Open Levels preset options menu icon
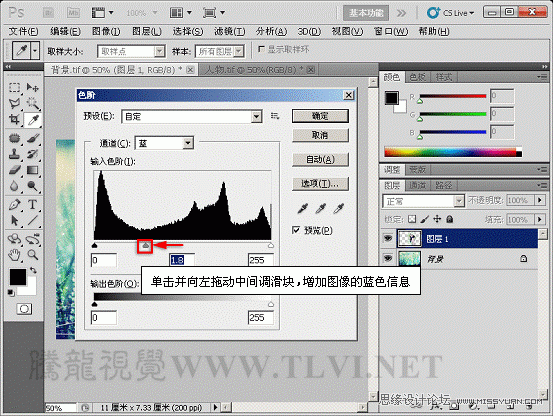 (x=275, y=116)
